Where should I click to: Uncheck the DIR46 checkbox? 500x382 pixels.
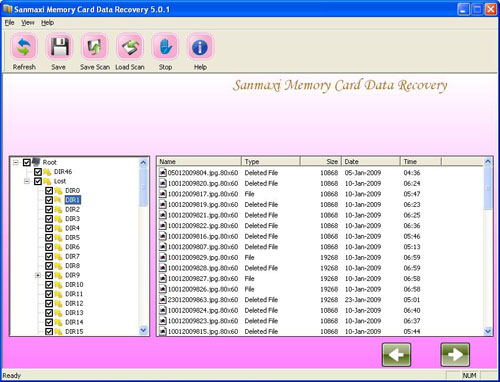click(38, 172)
